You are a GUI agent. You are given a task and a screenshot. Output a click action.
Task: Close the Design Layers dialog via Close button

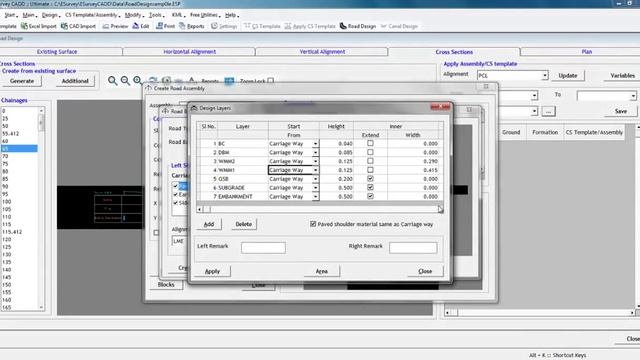click(x=425, y=271)
